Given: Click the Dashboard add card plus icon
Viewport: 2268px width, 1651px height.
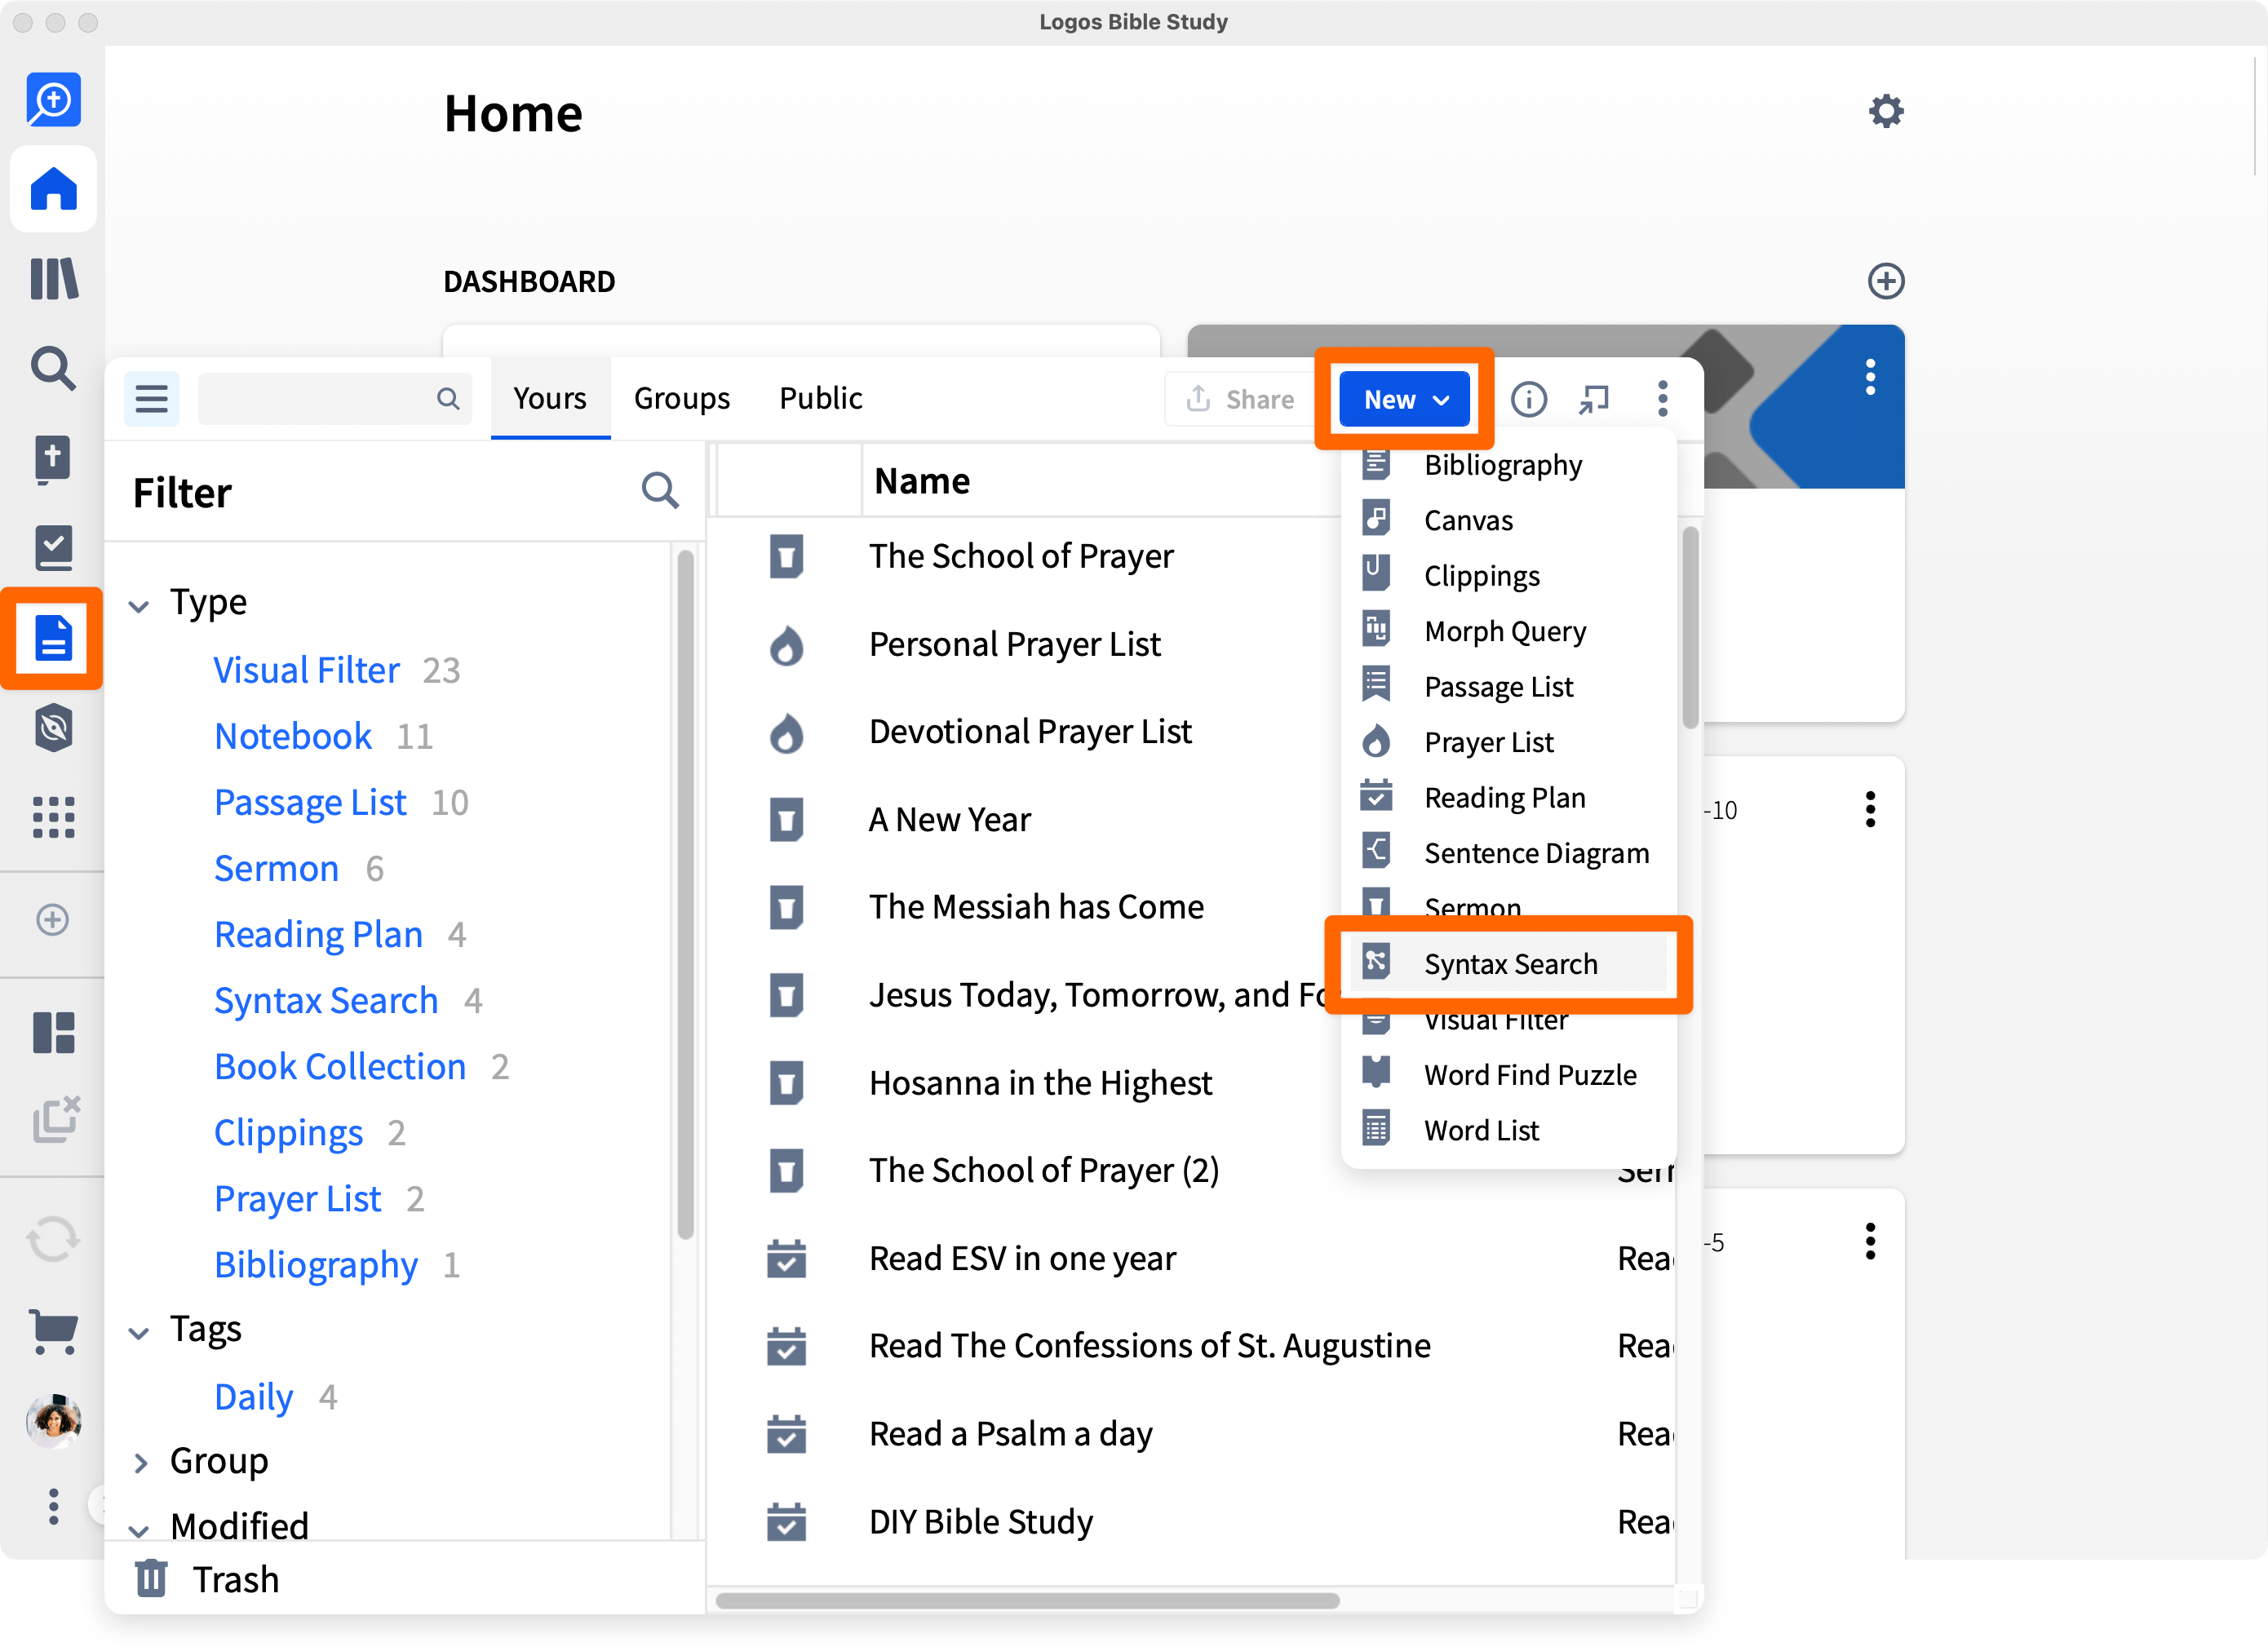Looking at the screenshot, I should pyautogui.click(x=1886, y=281).
